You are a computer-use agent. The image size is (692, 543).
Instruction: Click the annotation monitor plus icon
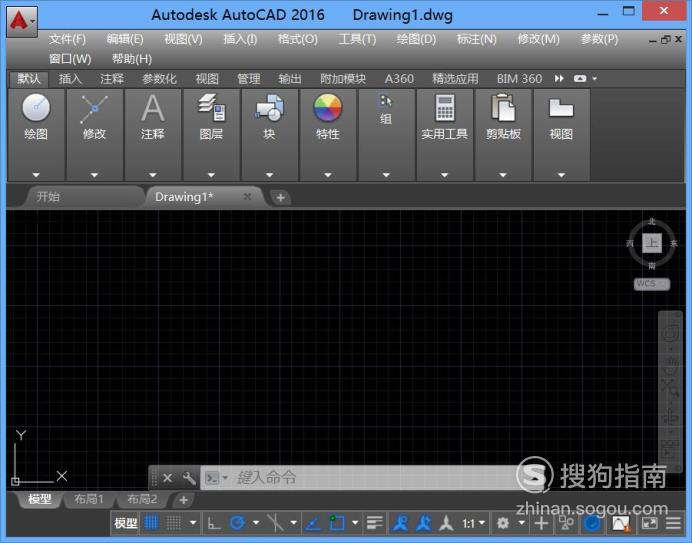pos(541,523)
